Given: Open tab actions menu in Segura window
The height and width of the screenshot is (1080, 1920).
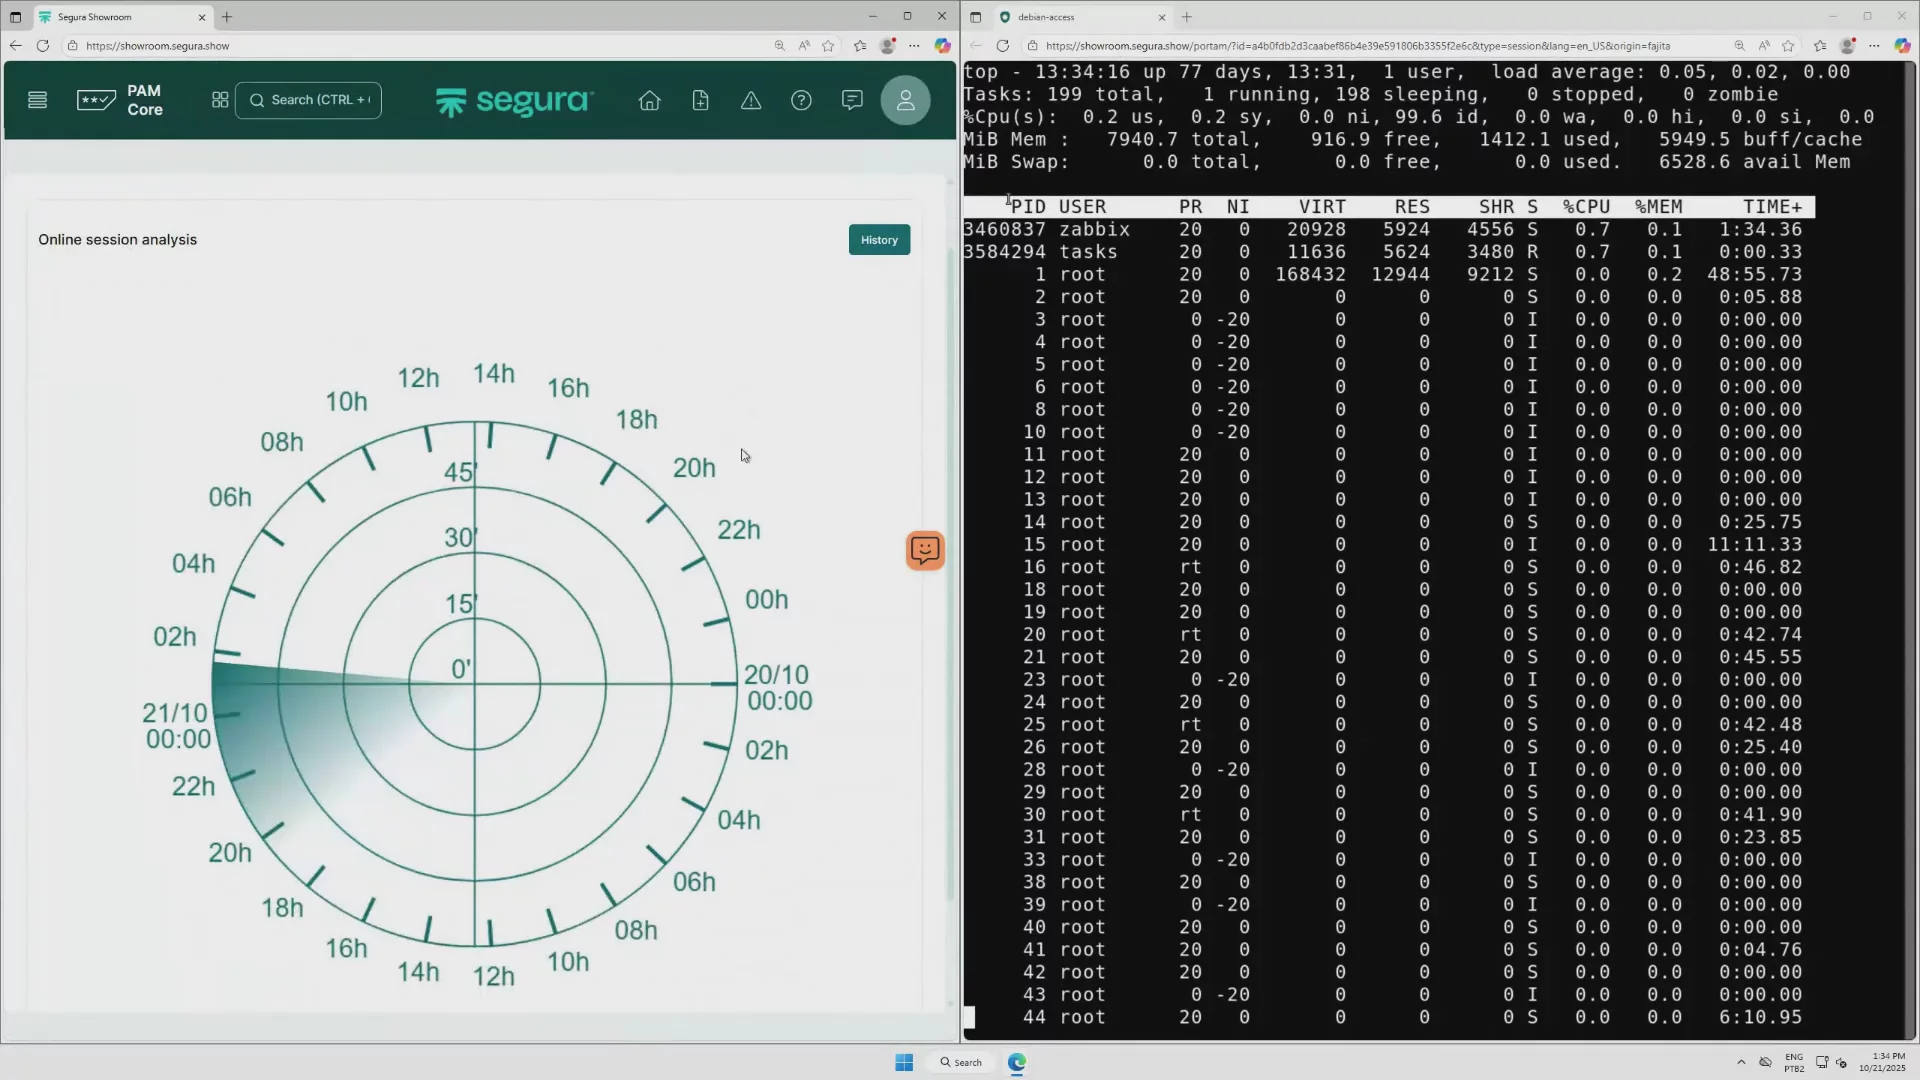Looking at the screenshot, I should click(x=15, y=17).
